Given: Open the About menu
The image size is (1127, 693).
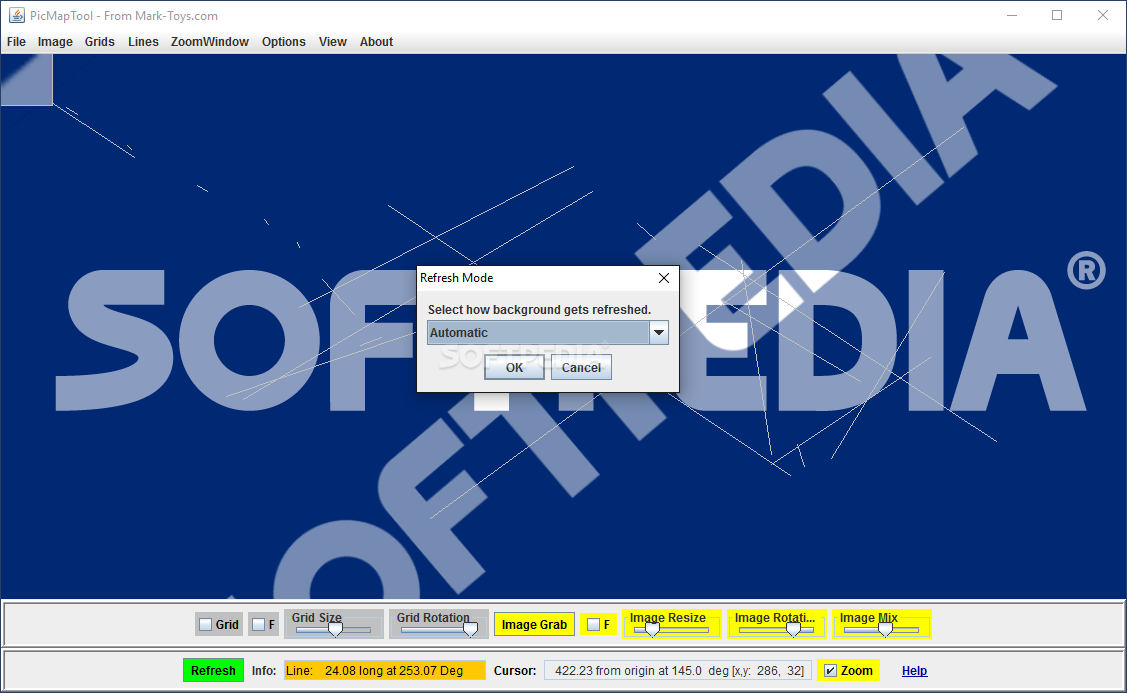Looking at the screenshot, I should [377, 42].
